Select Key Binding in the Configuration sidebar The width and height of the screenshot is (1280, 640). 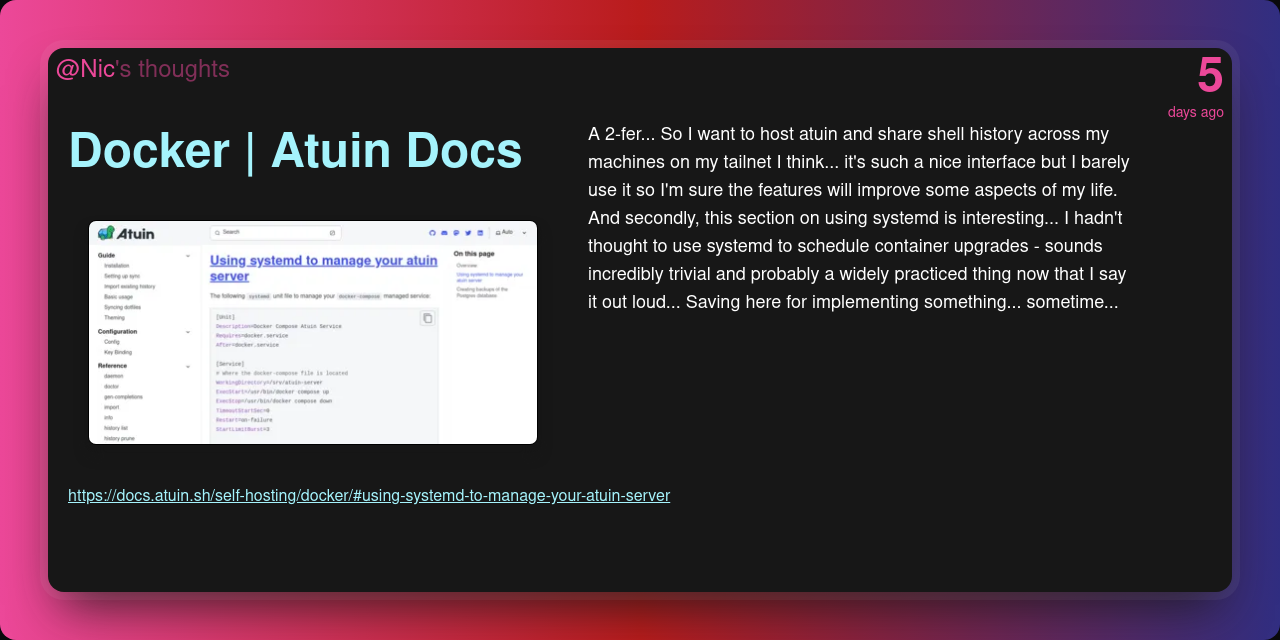click(x=118, y=352)
